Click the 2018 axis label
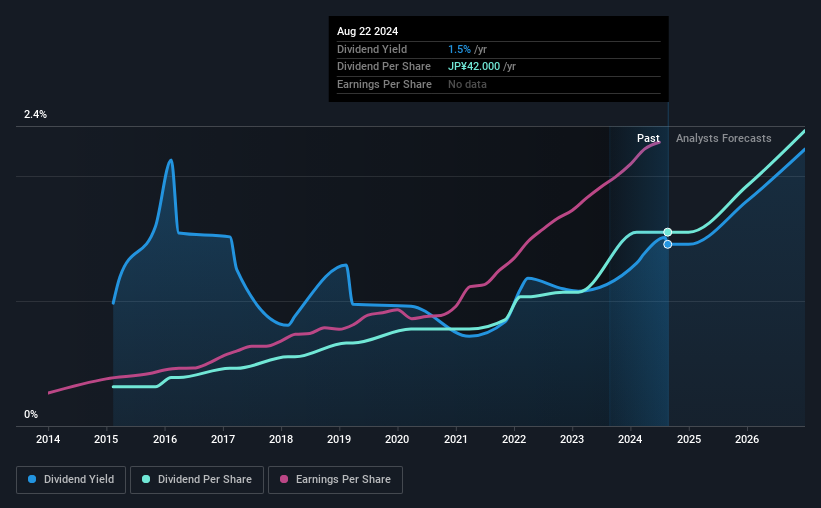Image resolution: width=821 pixels, height=508 pixels. (281, 439)
